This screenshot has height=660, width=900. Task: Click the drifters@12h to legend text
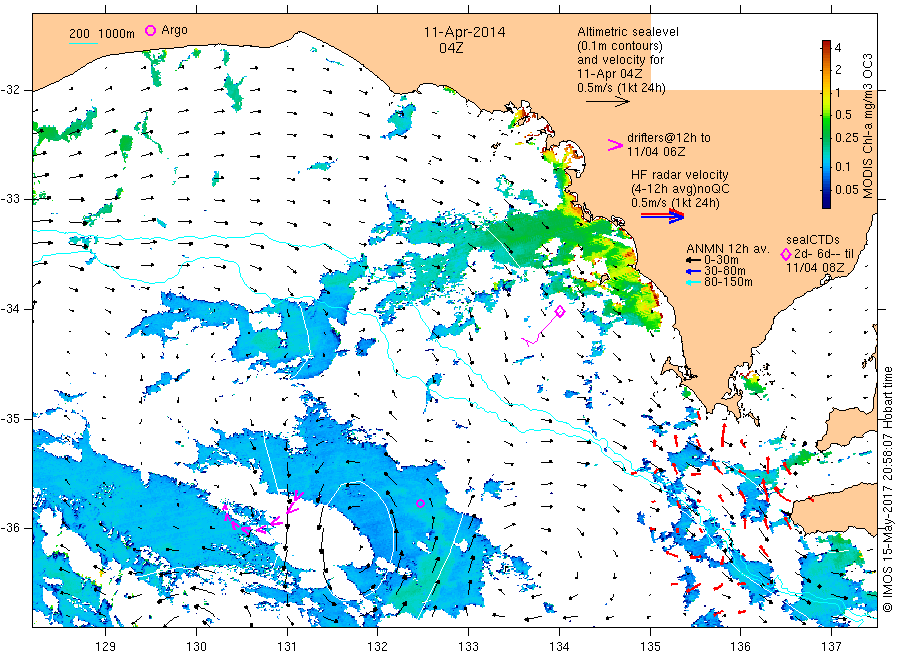tap(669, 138)
